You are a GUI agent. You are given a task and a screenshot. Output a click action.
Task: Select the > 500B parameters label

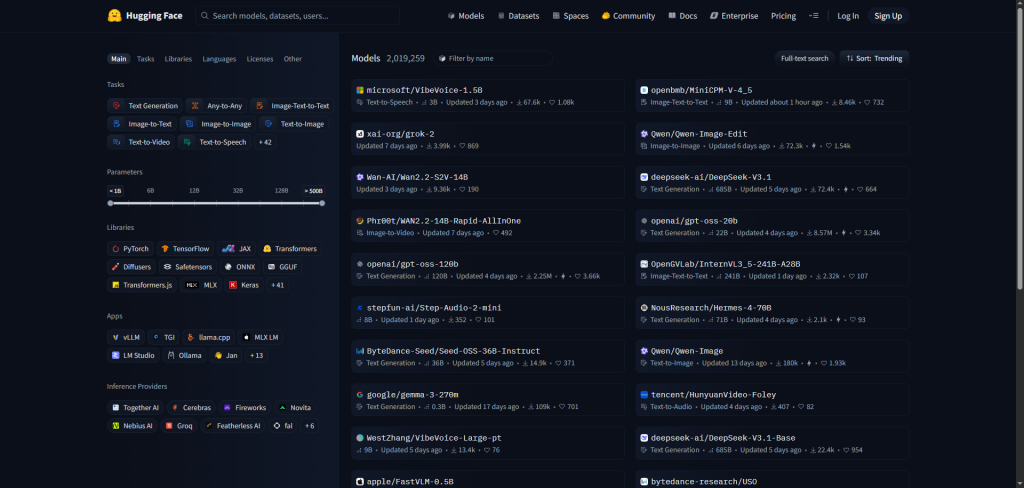coord(313,191)
